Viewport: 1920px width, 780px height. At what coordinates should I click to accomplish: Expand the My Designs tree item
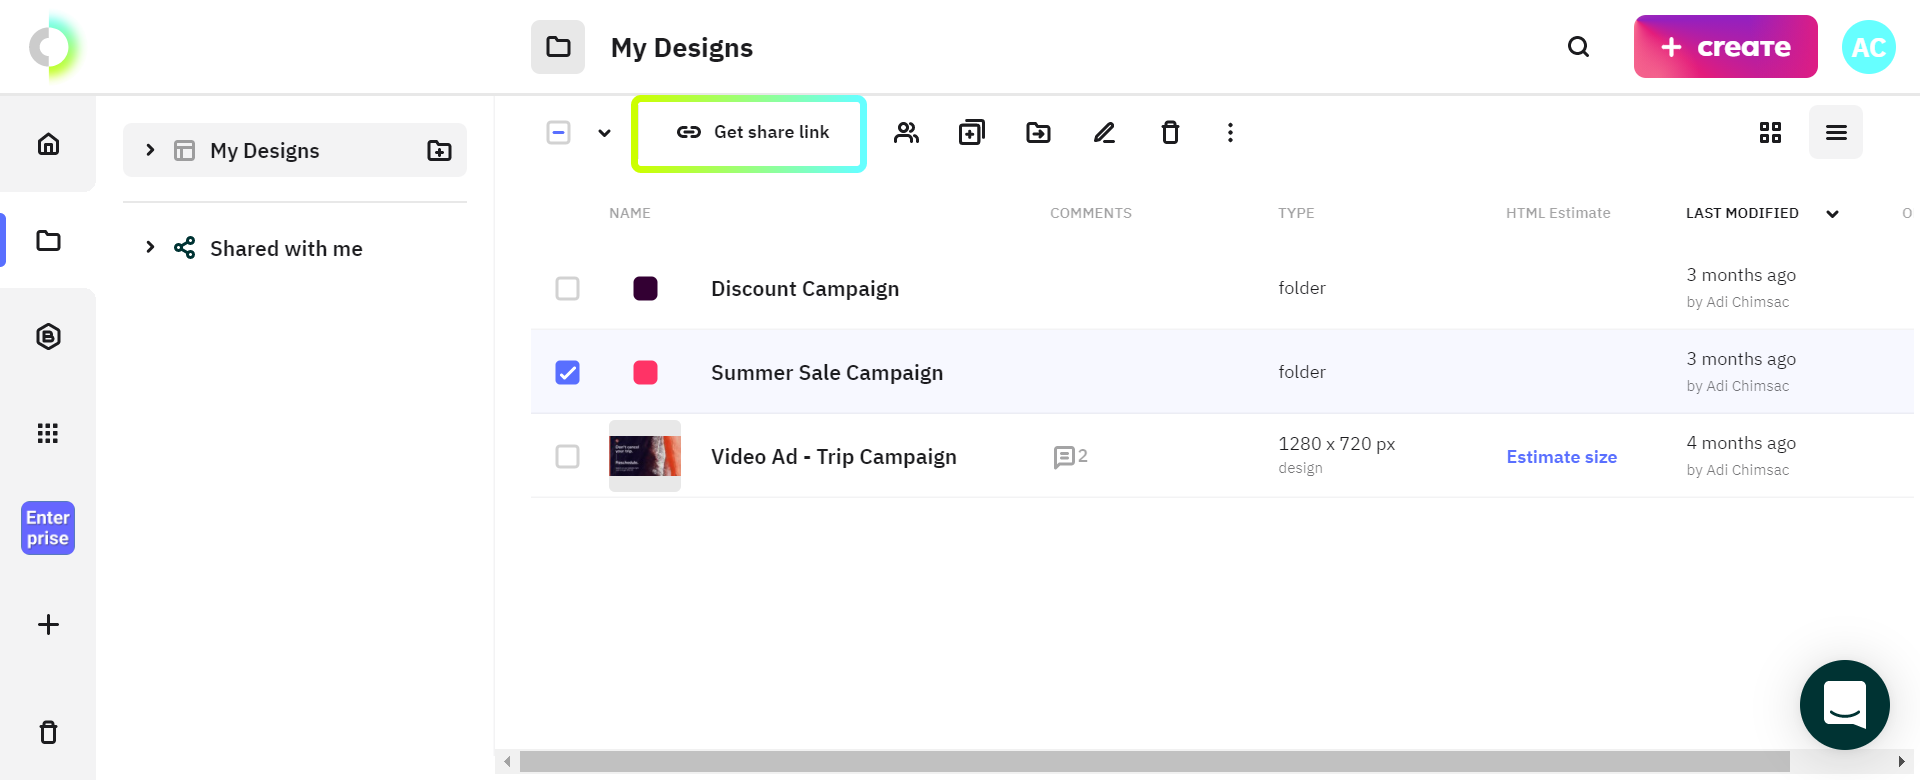pyautogui.click(x=150, y=150)
